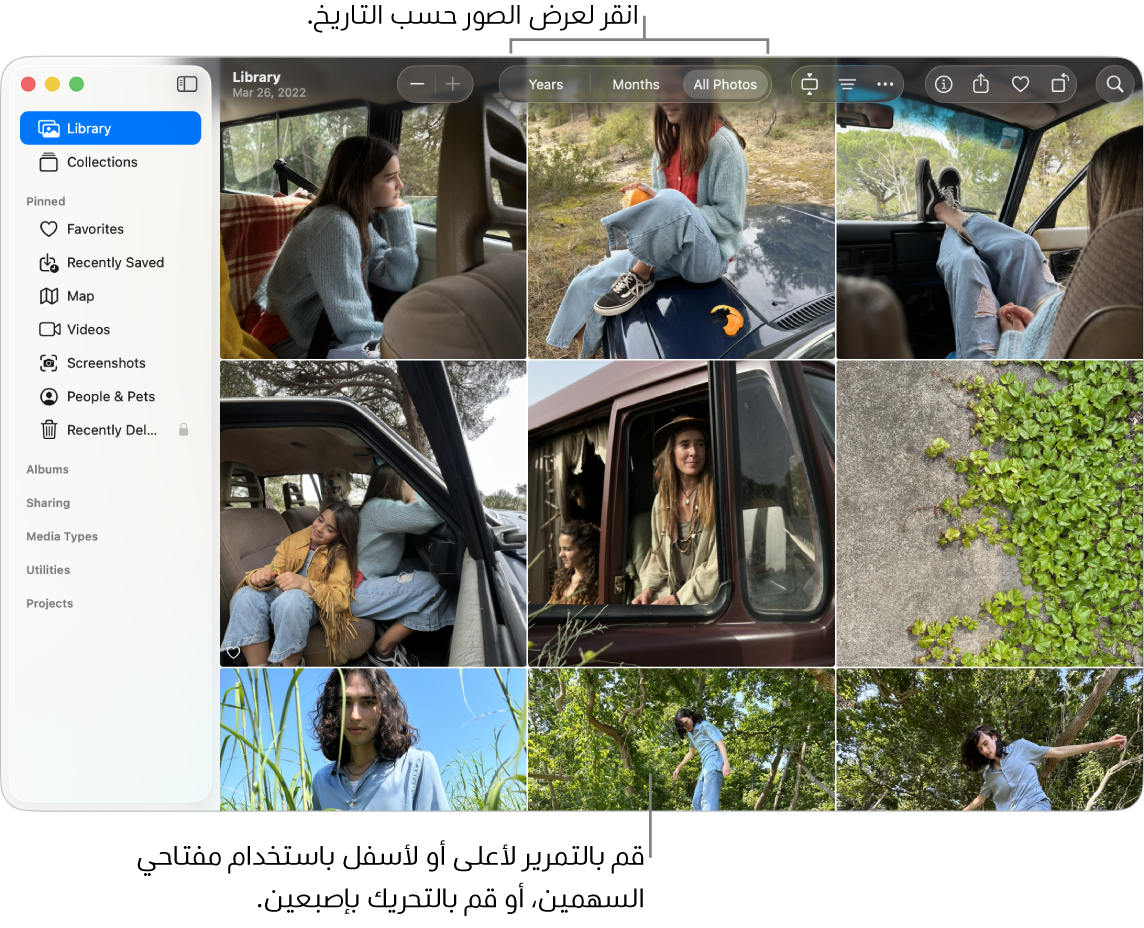
Task: Expand the Albums section
Action: coord(48,469)
